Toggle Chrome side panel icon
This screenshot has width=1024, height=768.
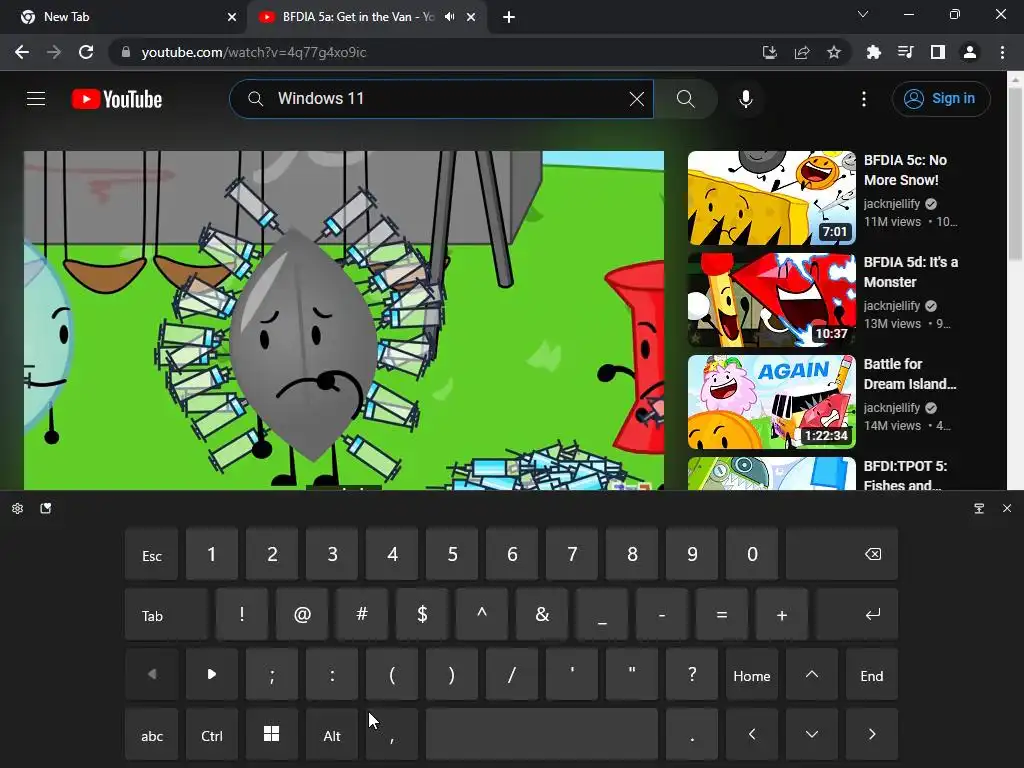[938, 52]
